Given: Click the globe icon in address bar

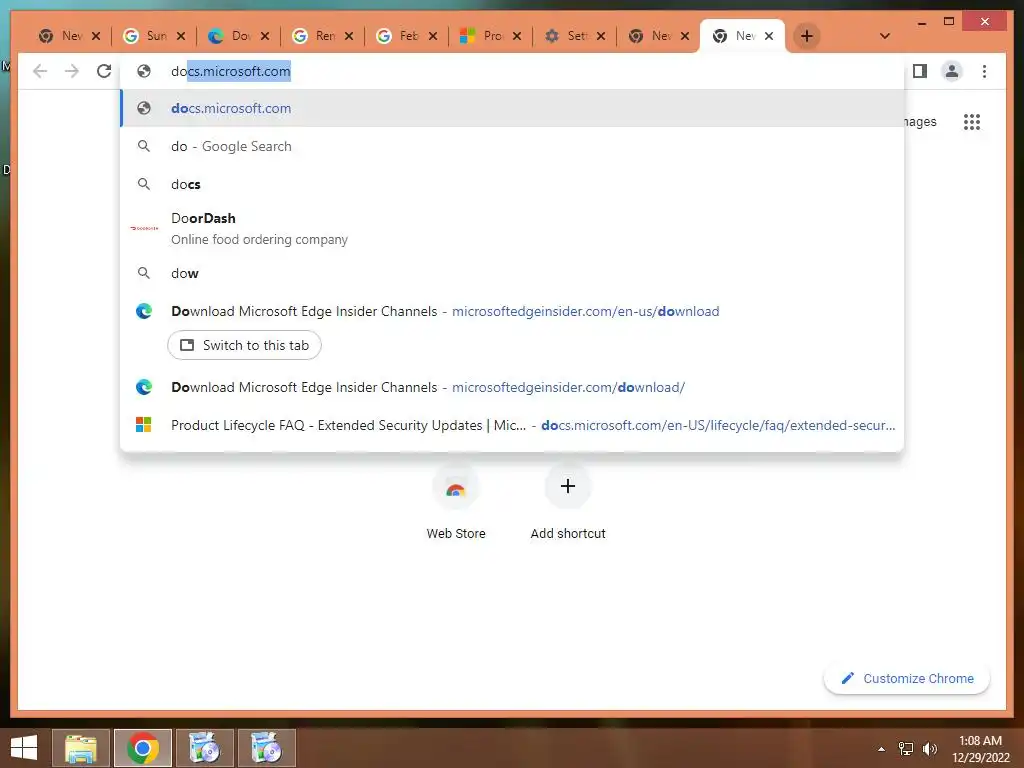Looking at the screenshot, I should tap(144, 71).
